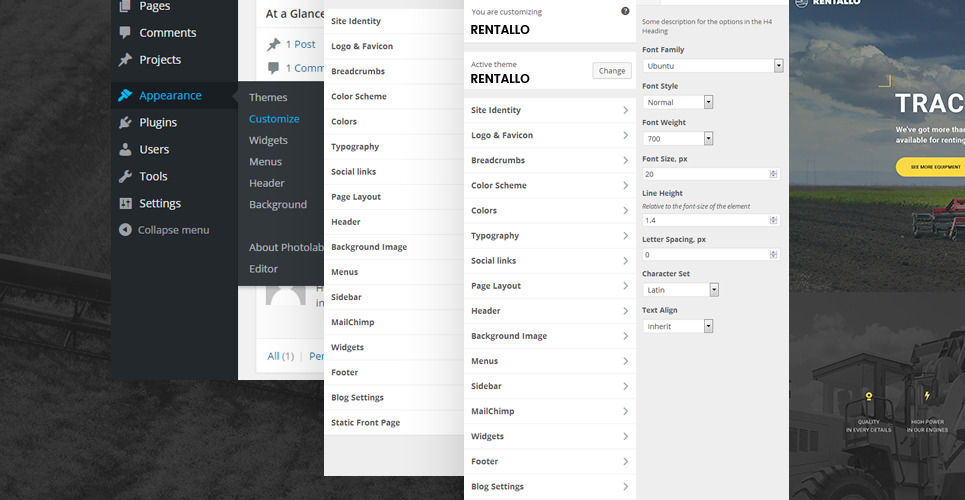The width and height of the screenshot is (965, 500).
Task: Click the Comments speech bubble icon
Action: pyautogui.click(x=125, y=33)
